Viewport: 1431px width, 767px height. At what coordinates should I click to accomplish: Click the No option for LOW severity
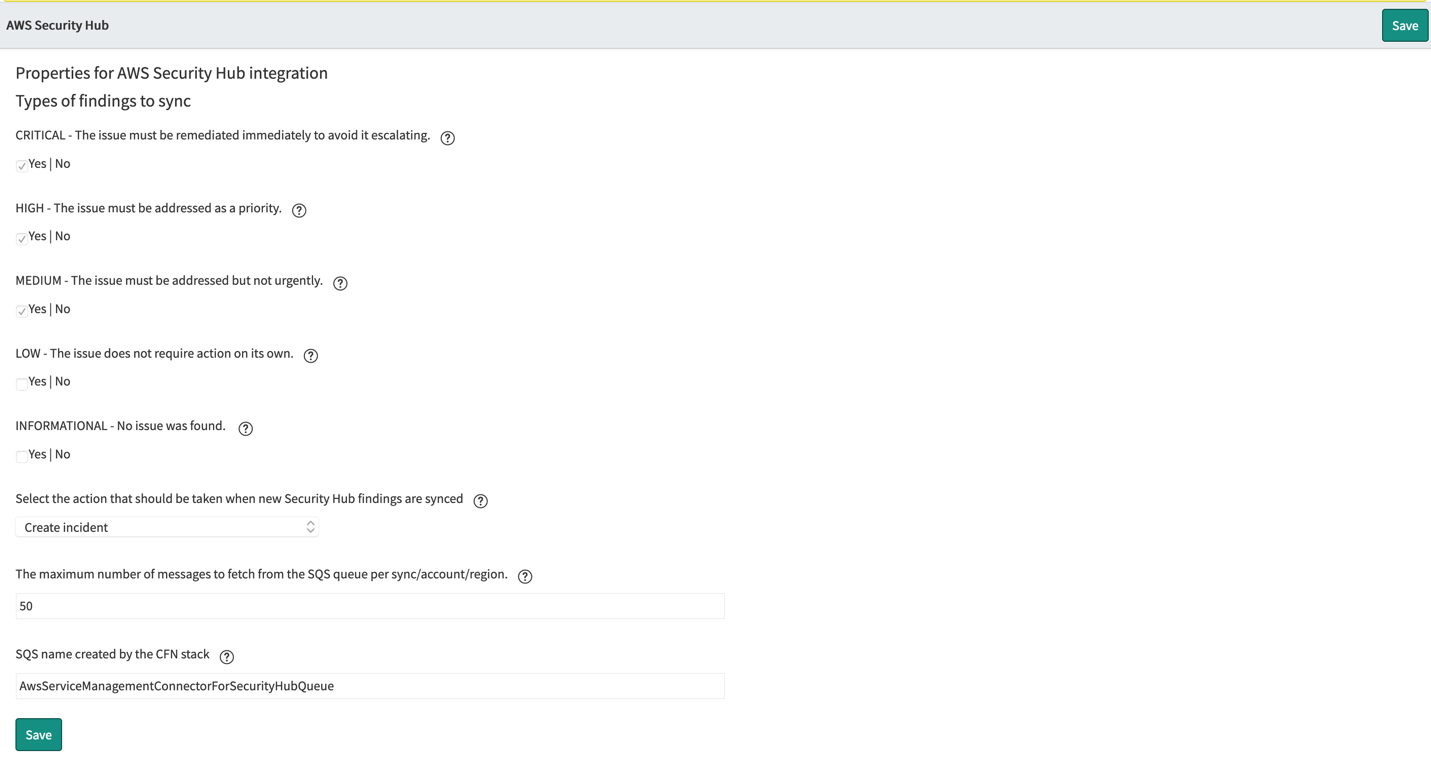click(x=63, y=381)
